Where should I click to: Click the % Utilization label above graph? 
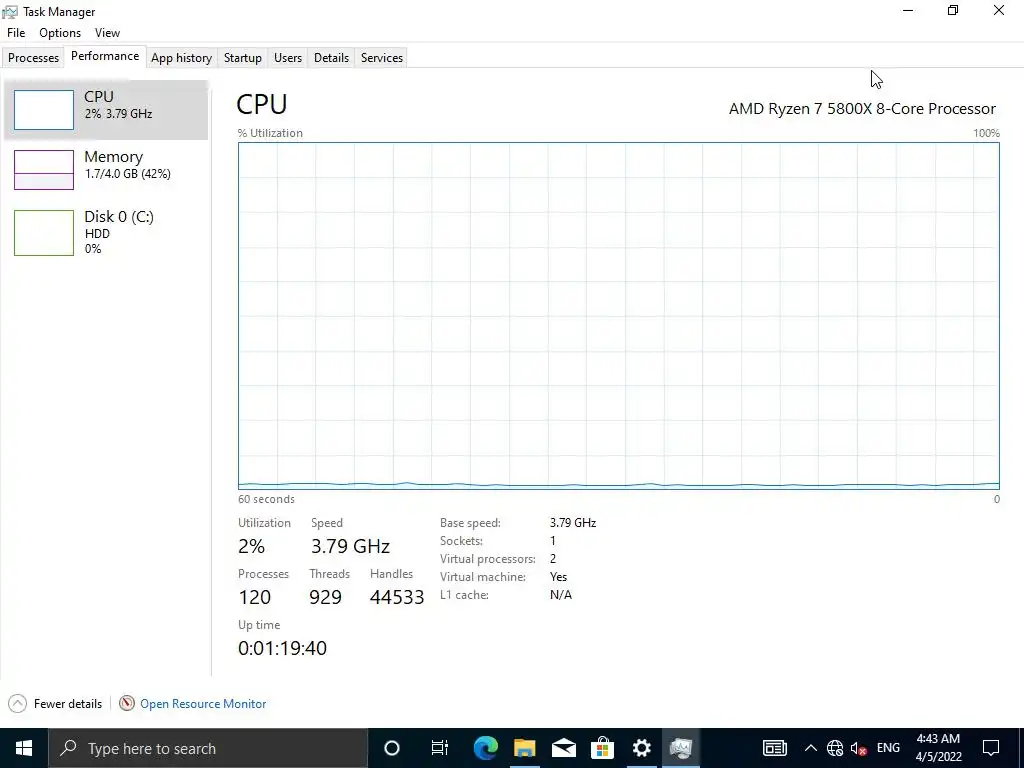point(270,133)
